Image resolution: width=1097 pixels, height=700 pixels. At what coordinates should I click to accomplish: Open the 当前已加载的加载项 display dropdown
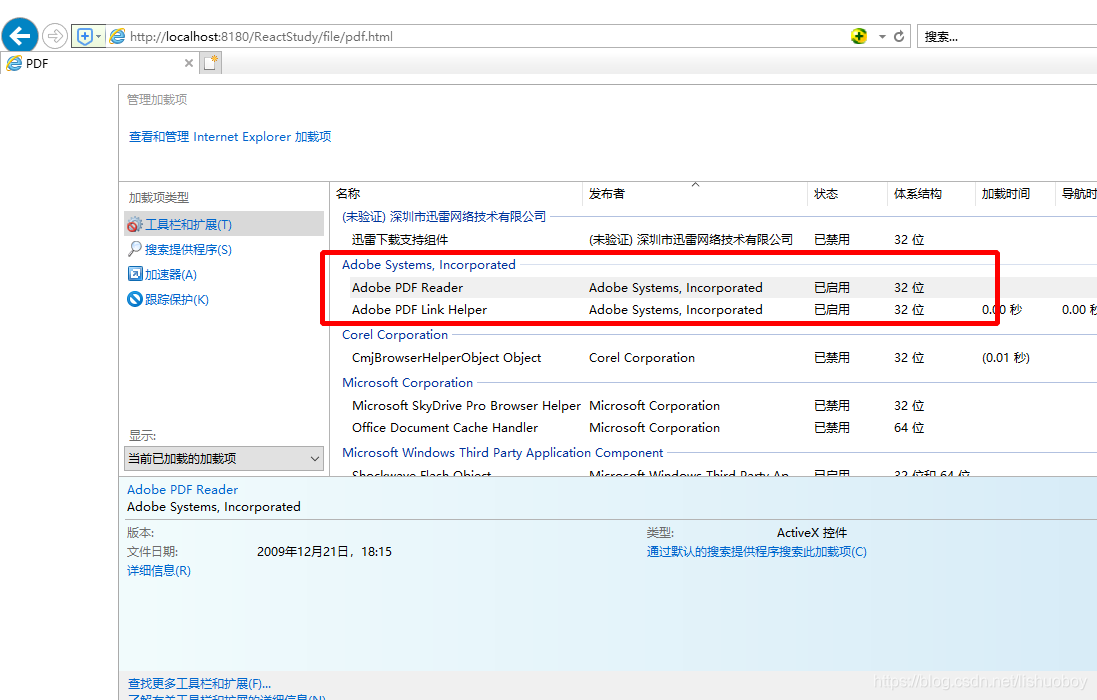(224, 459)
